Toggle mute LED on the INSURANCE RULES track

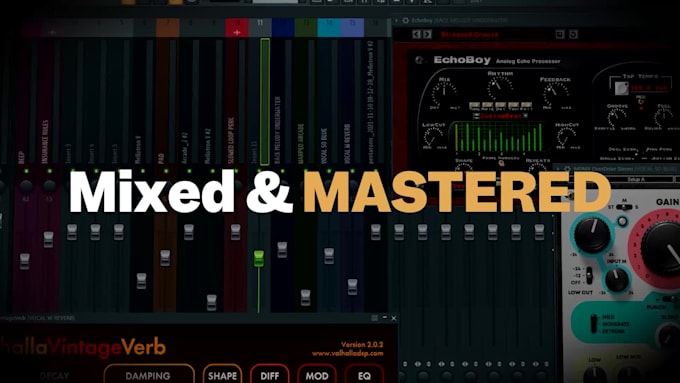click(x=49, y=171)
